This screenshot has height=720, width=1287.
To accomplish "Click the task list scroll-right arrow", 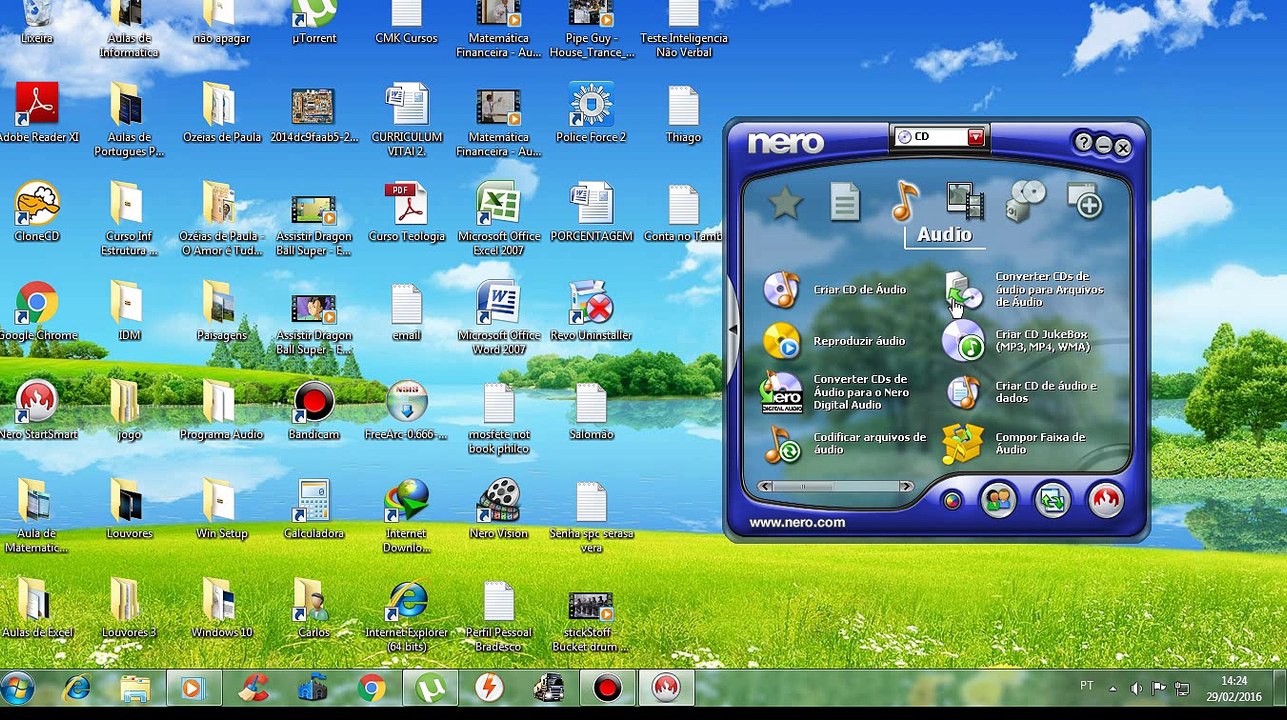I will (906, 487).
